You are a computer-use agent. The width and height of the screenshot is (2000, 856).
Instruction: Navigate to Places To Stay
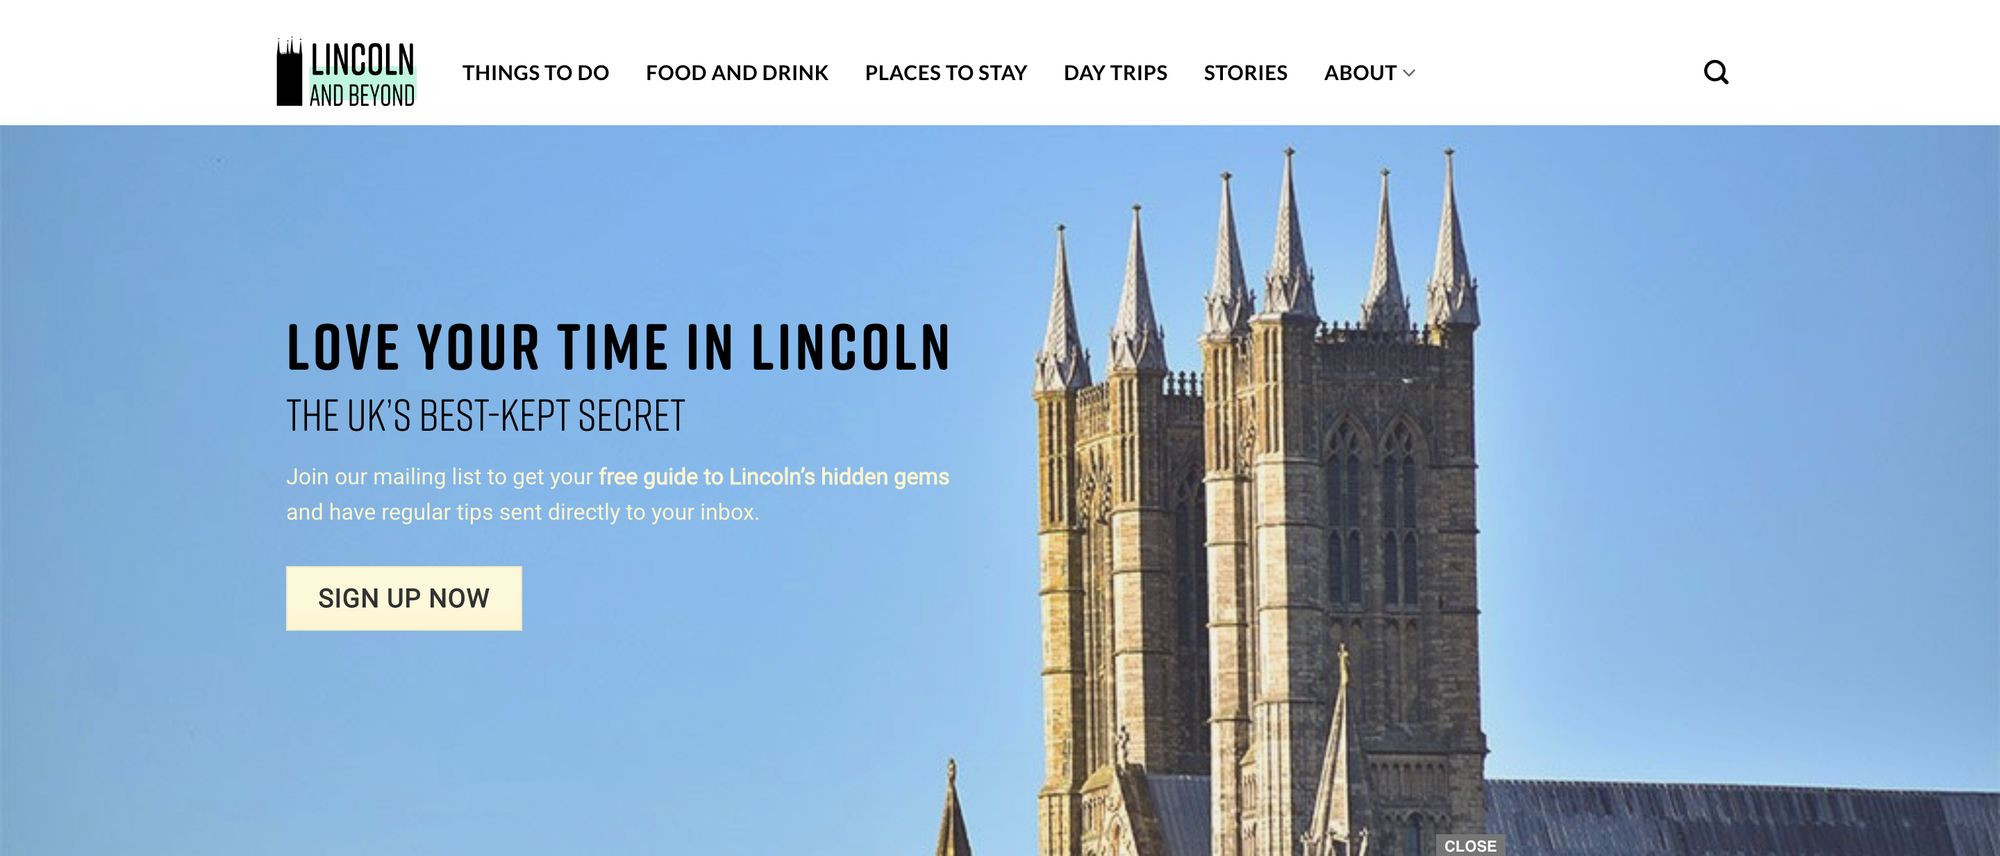coord(946,73)
